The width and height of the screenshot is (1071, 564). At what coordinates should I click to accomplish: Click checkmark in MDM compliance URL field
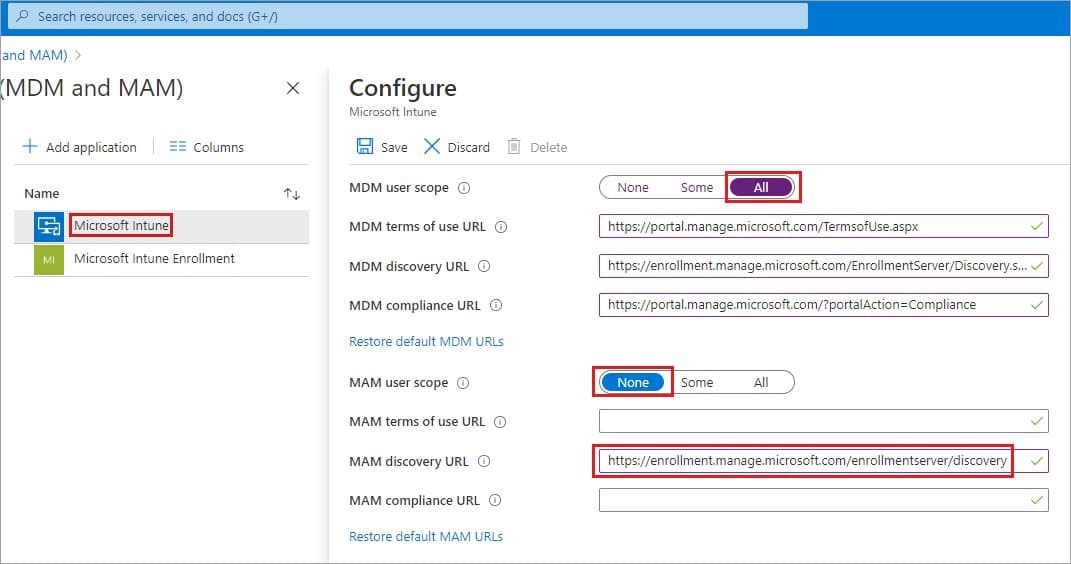tap(1036, 305)
